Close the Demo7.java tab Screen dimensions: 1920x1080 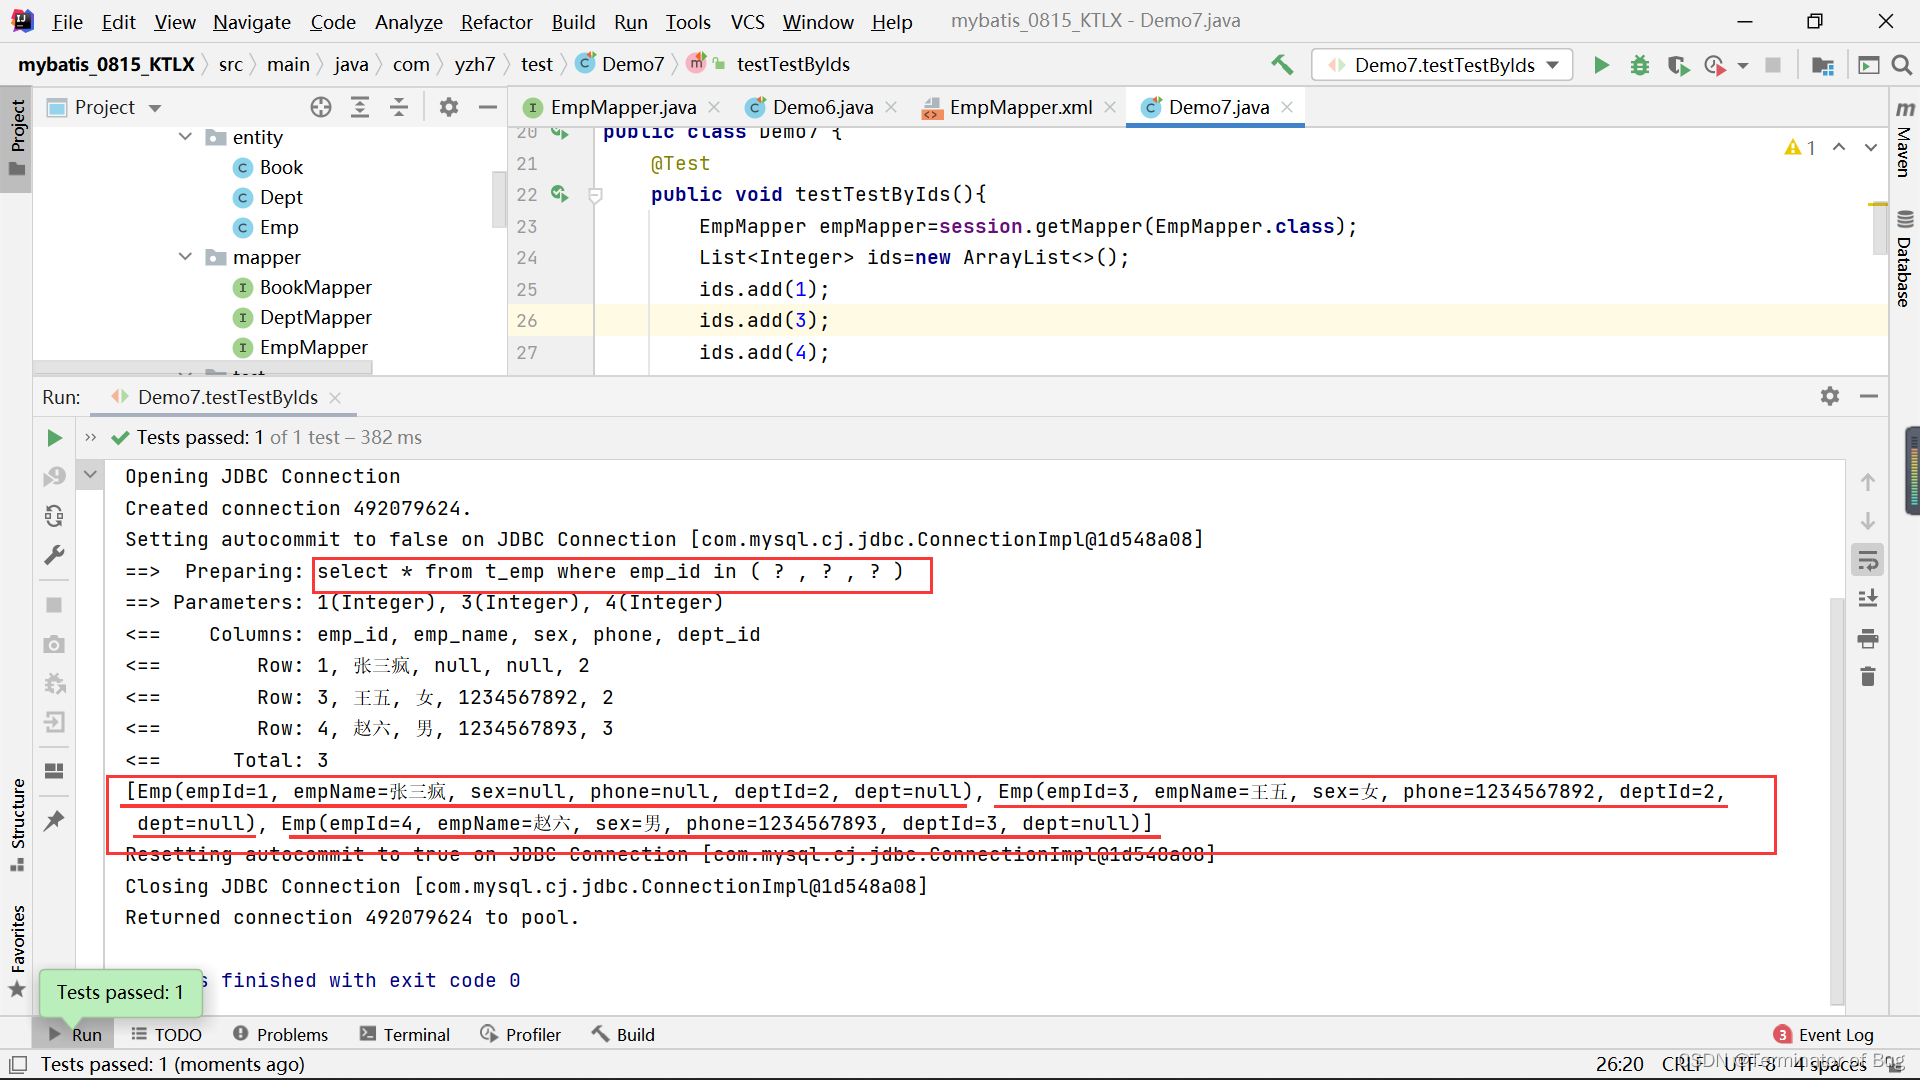1288,107
